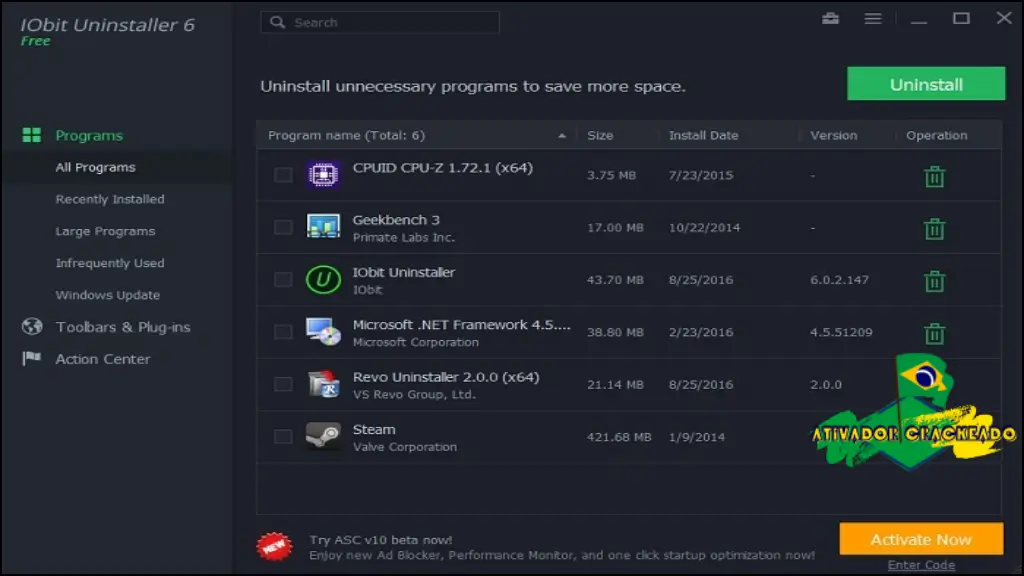Click the Action Center flag icon
Screen dimensions: 1024x576
31,359
